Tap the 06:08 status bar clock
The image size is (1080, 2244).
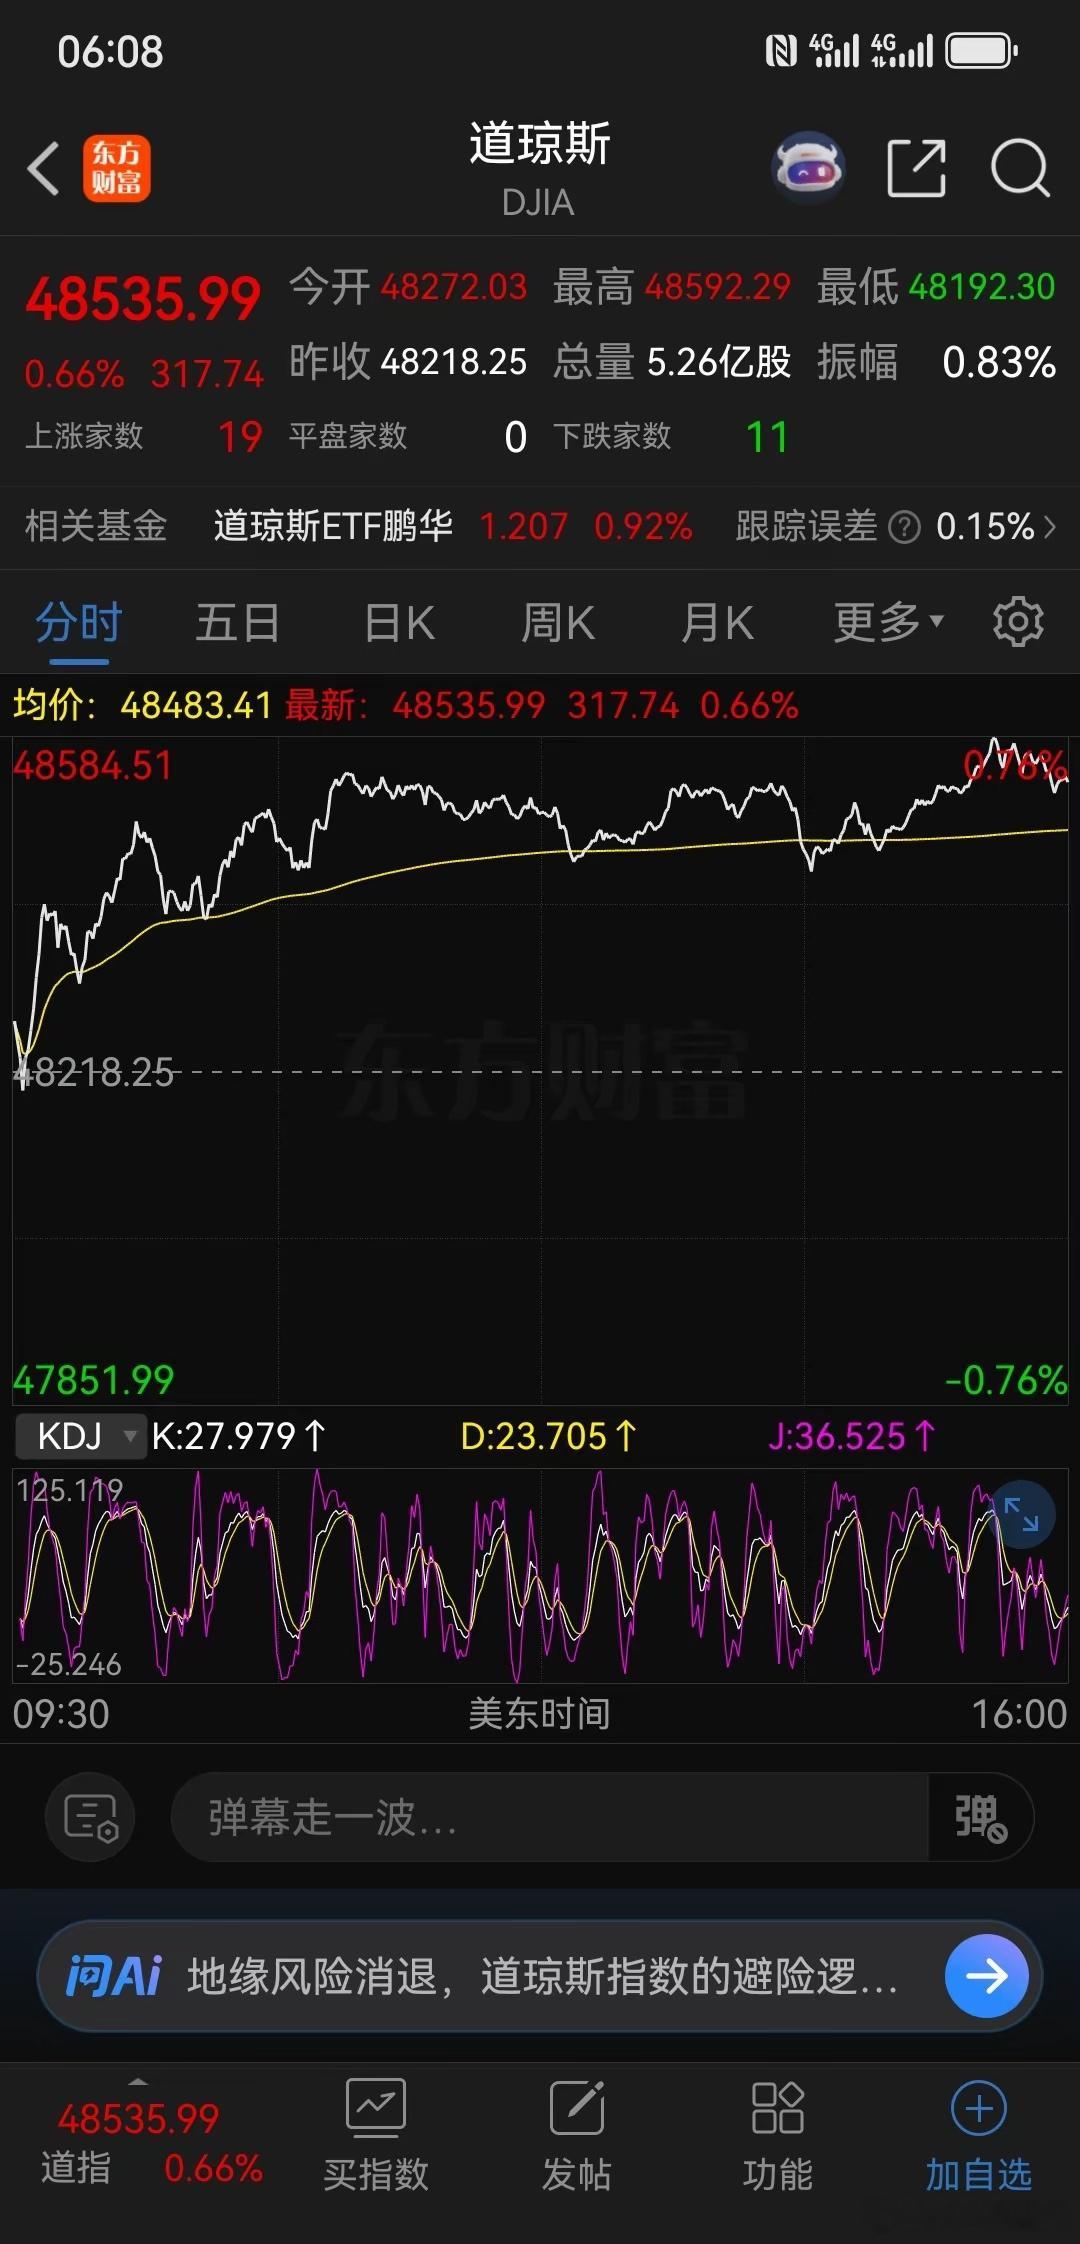[110, 52]
